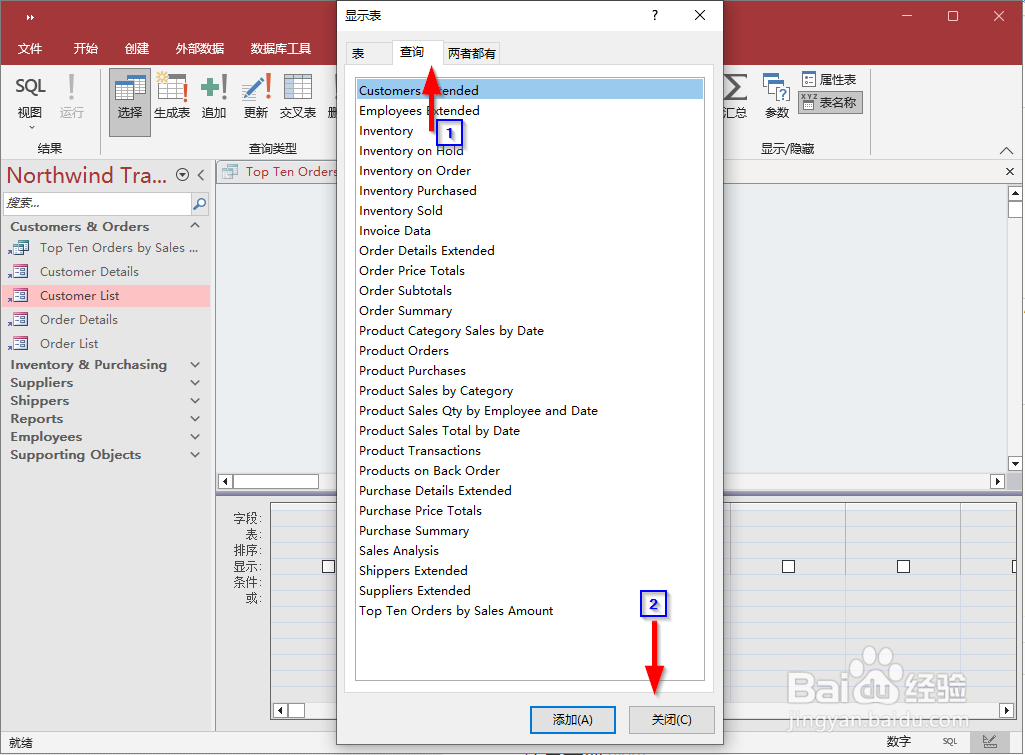Click the 关闭(C) button
1025x755 pixels.
pyautogui.click(x=671, y=720)
